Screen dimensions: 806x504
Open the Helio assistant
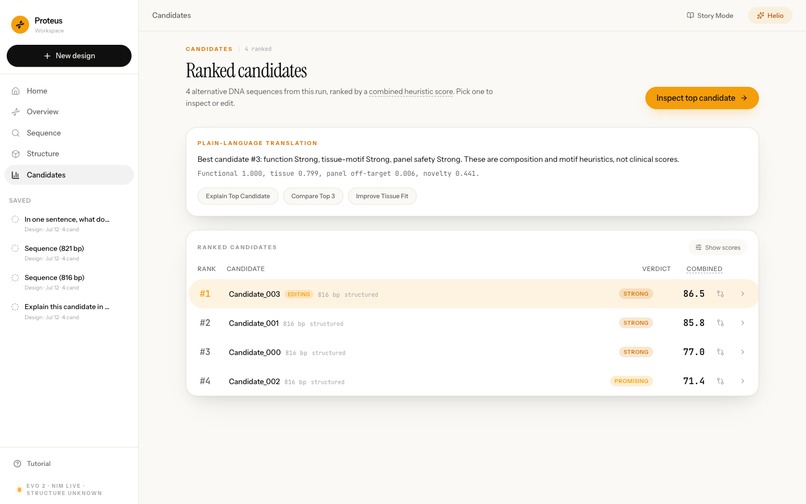tap(770, 15)
